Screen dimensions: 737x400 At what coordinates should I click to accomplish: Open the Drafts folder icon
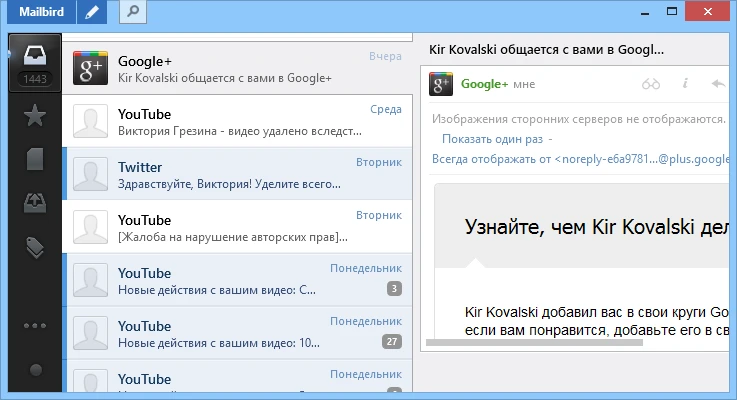tap(34, 159)
